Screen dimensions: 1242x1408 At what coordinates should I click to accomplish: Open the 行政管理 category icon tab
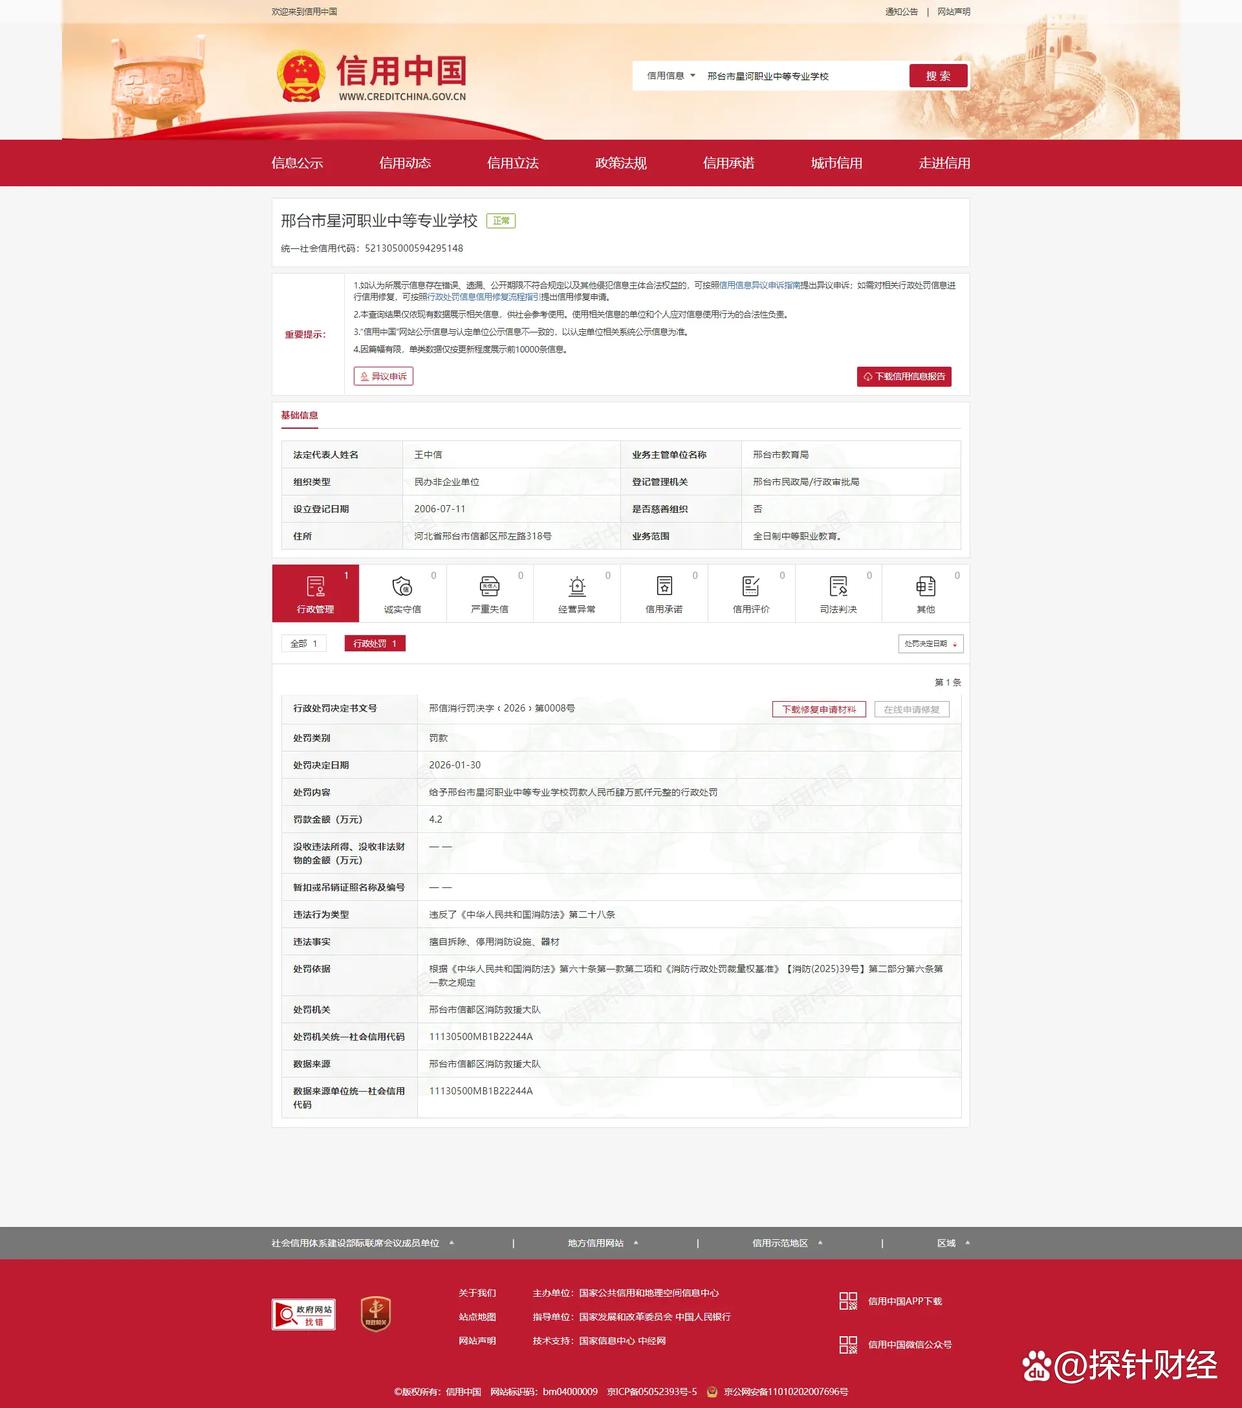315,587
